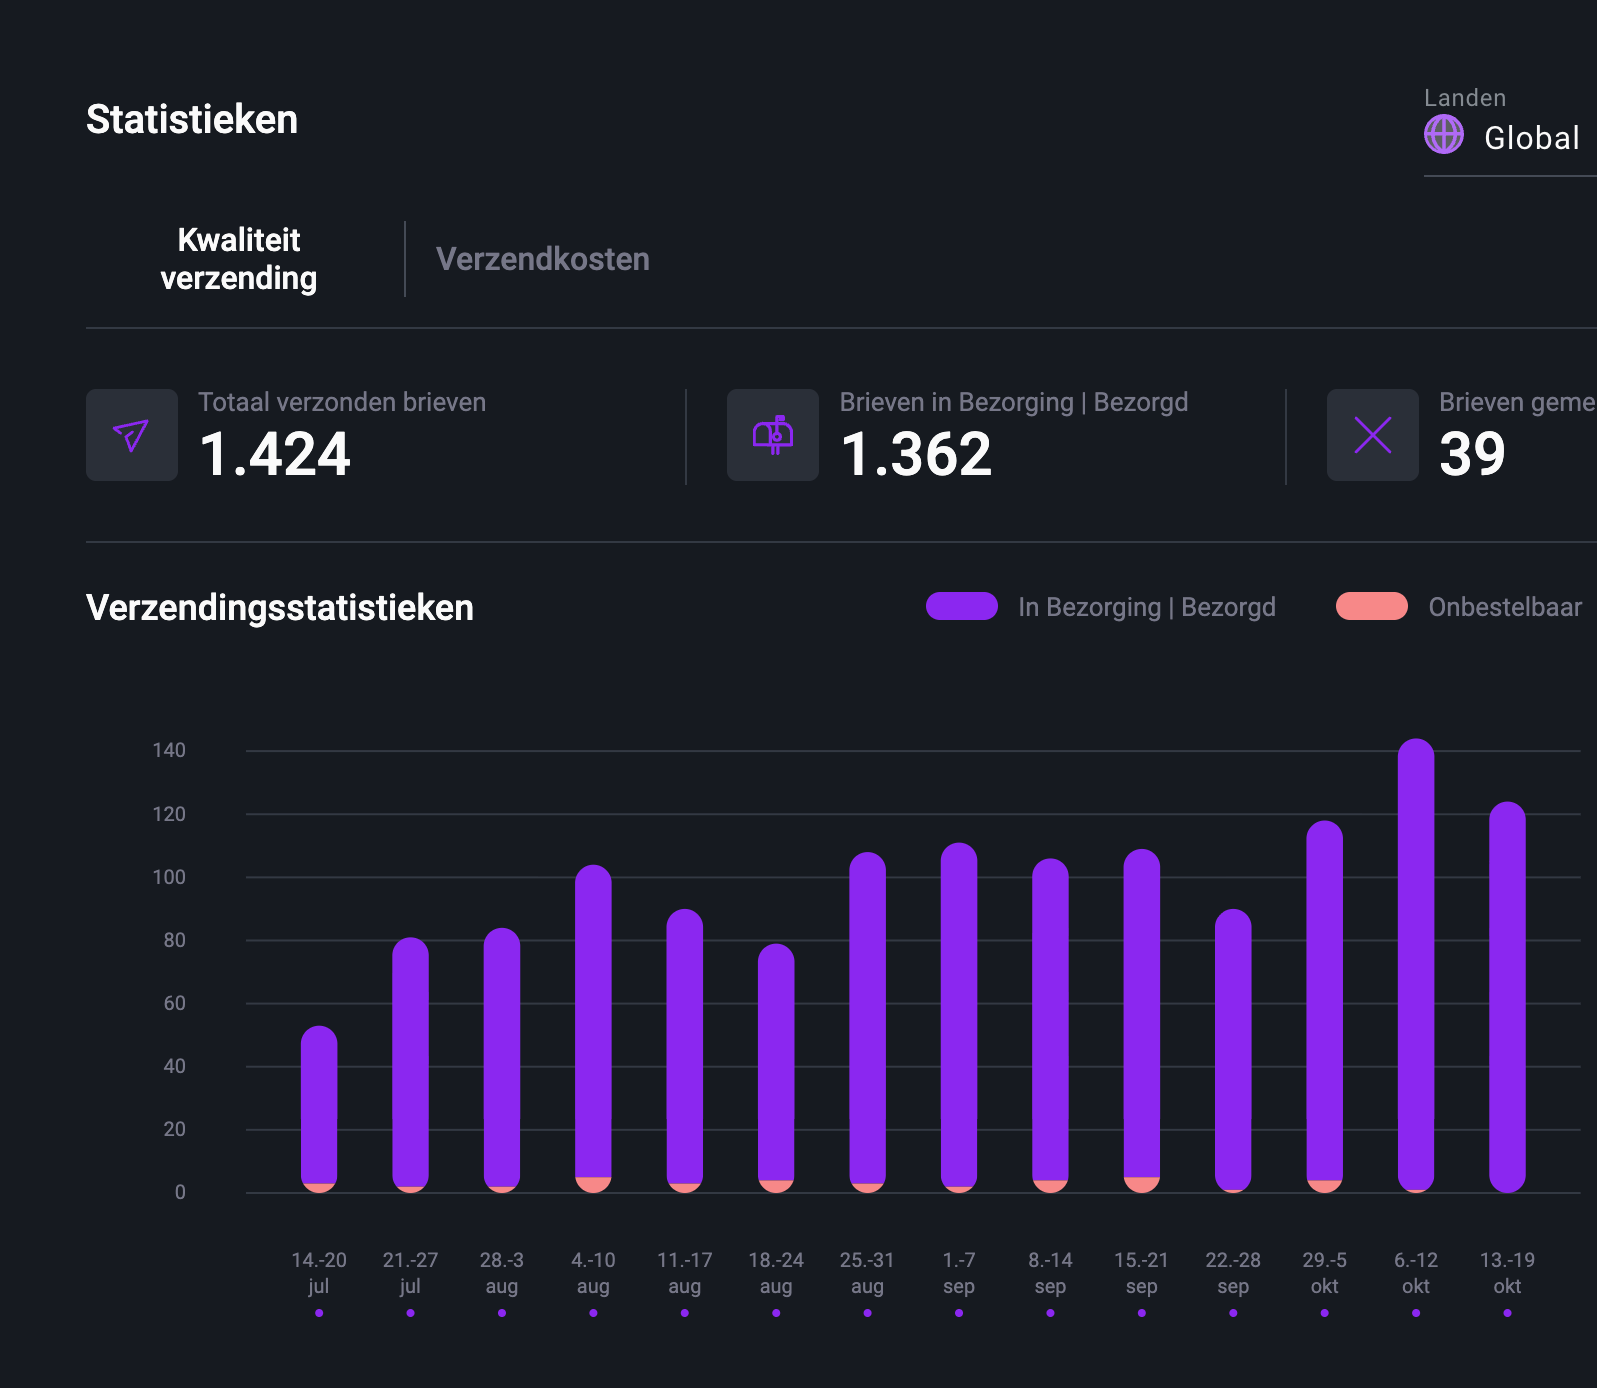Click the pink segment of 15.-21 sep bar

point(1141,1184)
